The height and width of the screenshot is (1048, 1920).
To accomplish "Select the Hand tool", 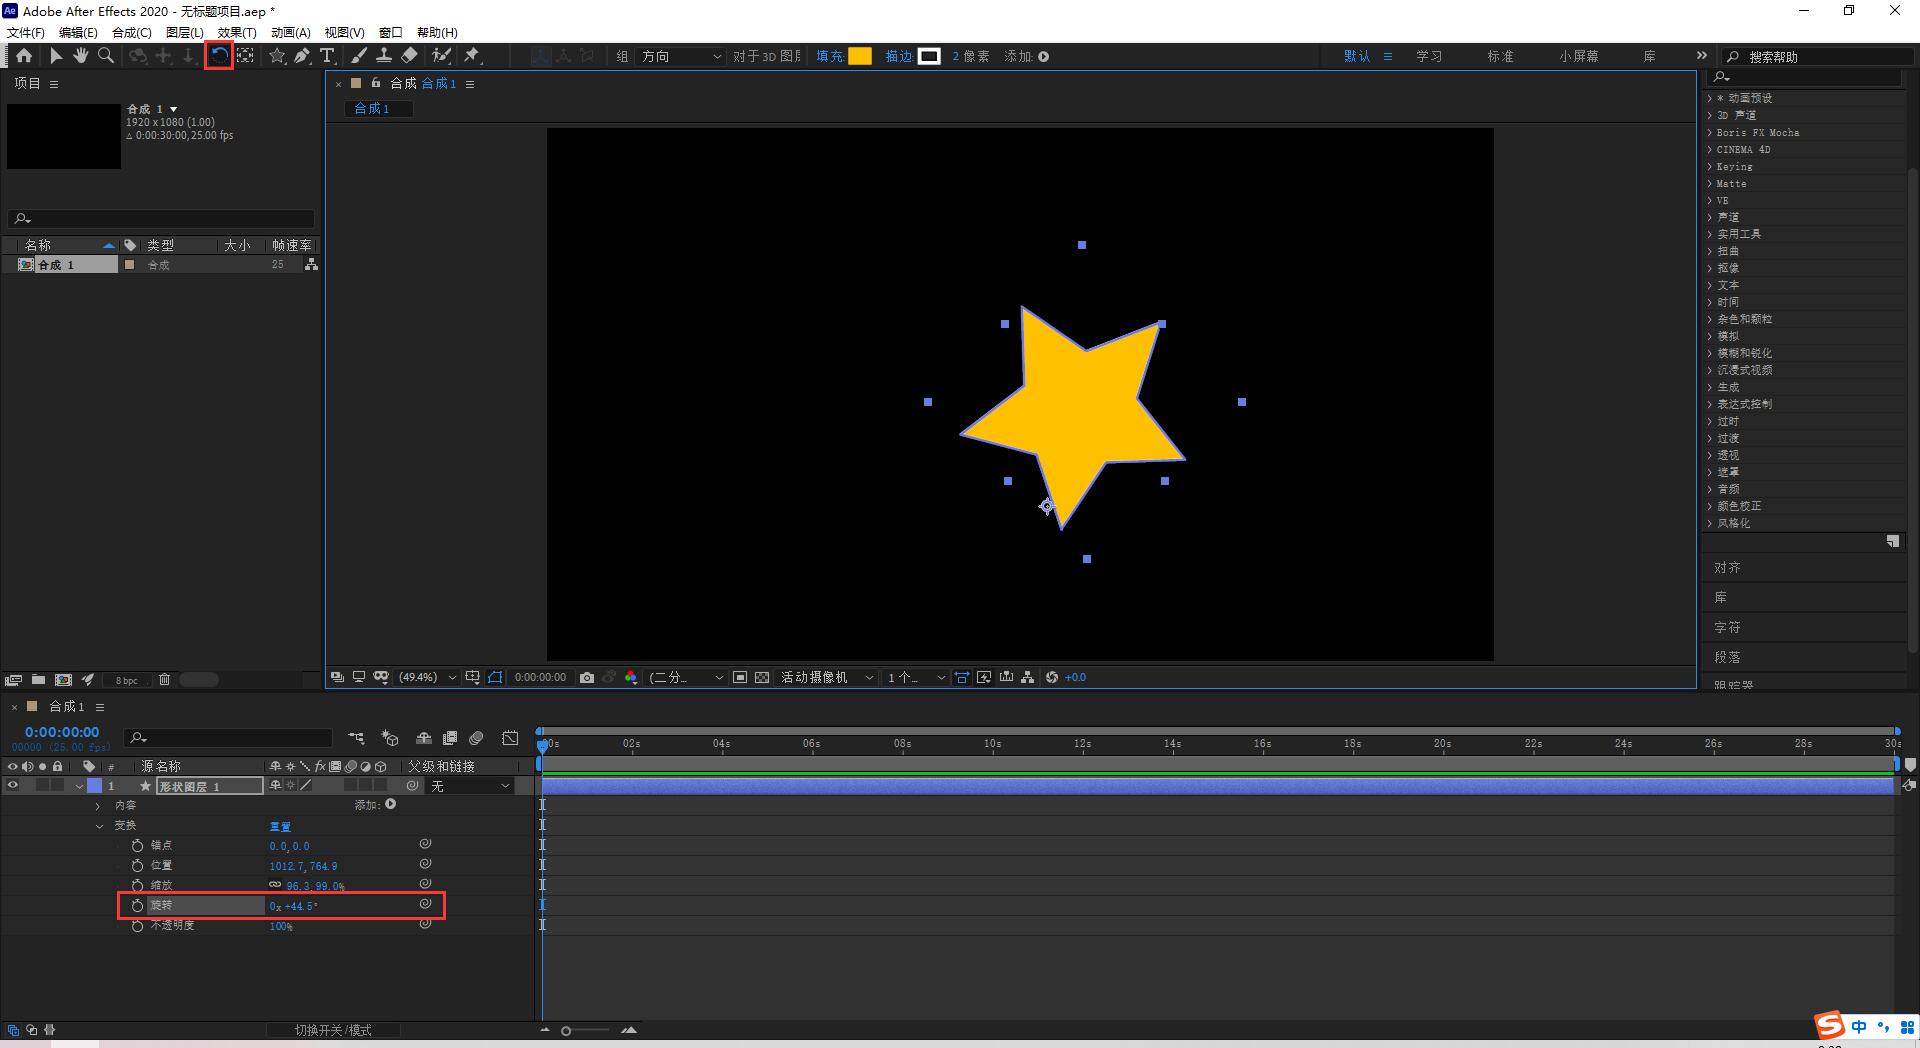I will click(x=81, y=56).
